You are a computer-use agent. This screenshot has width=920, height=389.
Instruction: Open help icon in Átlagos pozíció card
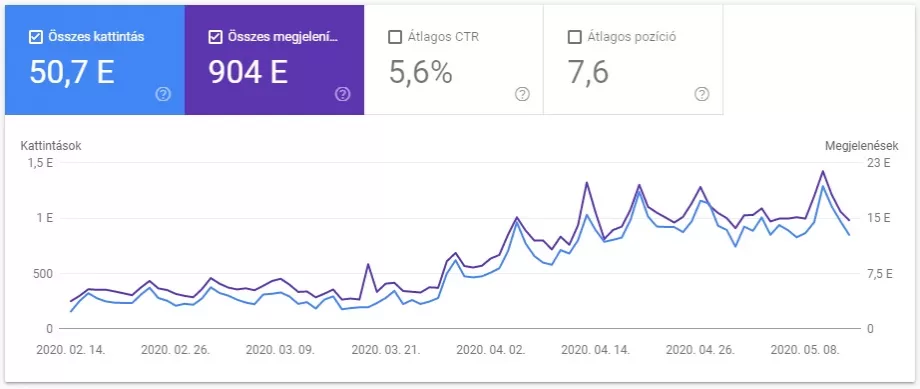click(702, 94)
